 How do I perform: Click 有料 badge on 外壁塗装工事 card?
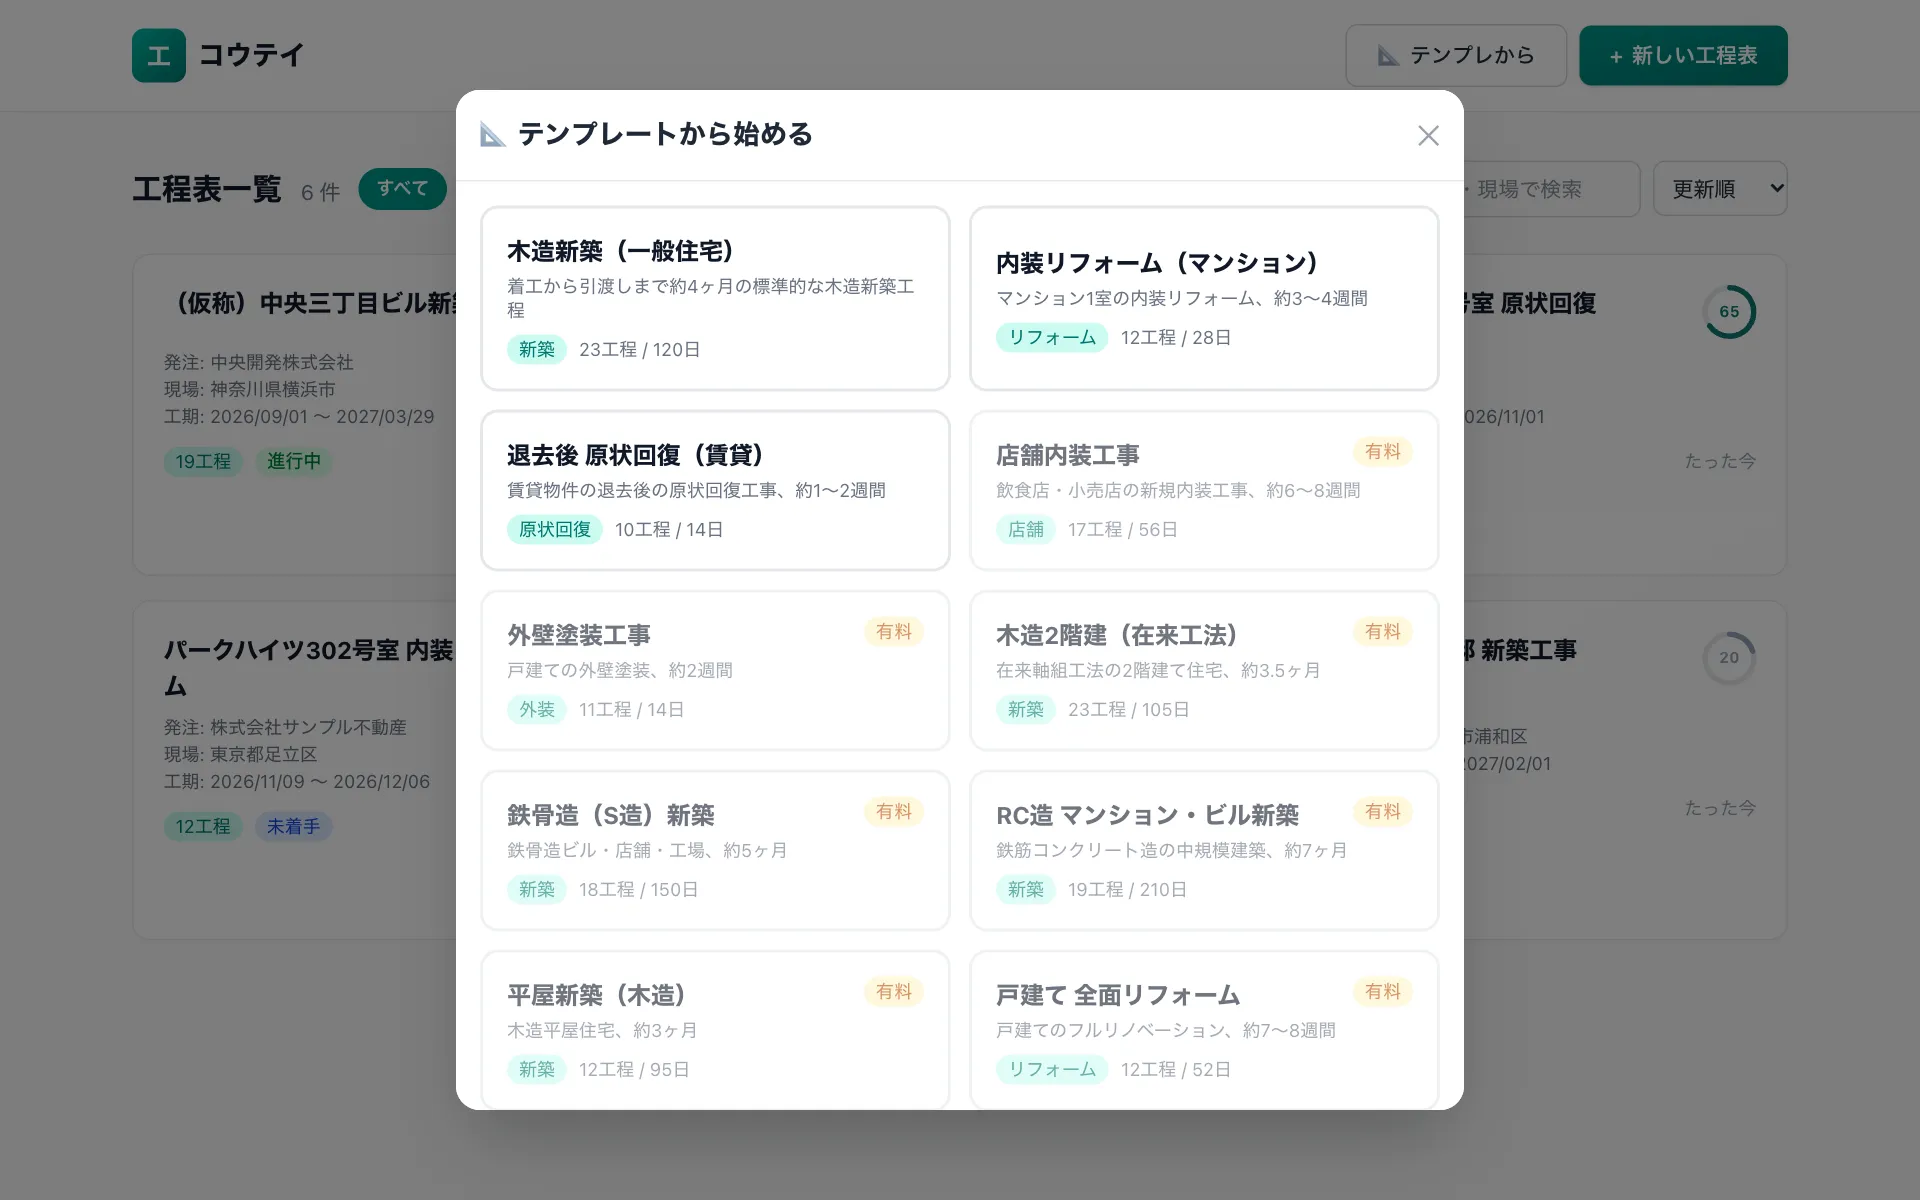tap(894, 632)
